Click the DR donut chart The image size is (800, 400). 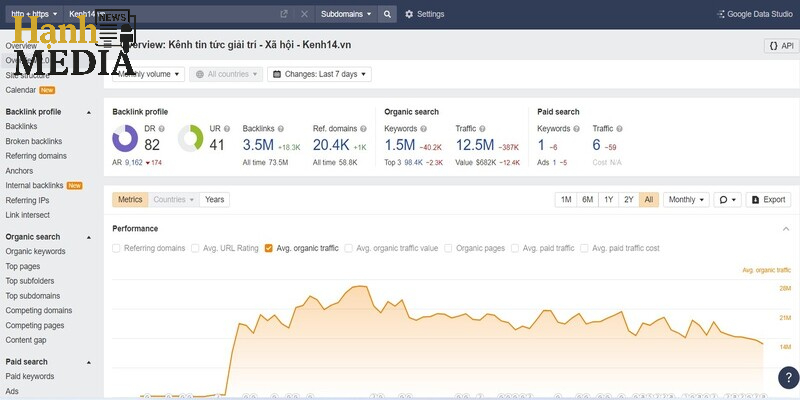click(x=125, y=138)
